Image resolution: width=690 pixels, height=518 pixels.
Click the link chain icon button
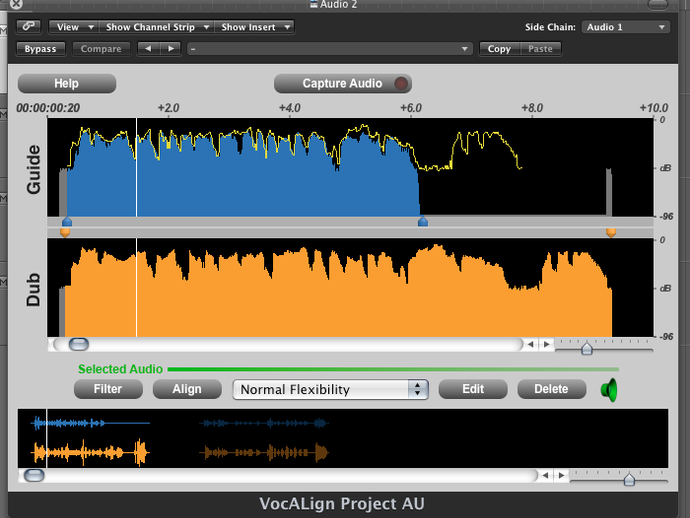click(x=29, y=26)
